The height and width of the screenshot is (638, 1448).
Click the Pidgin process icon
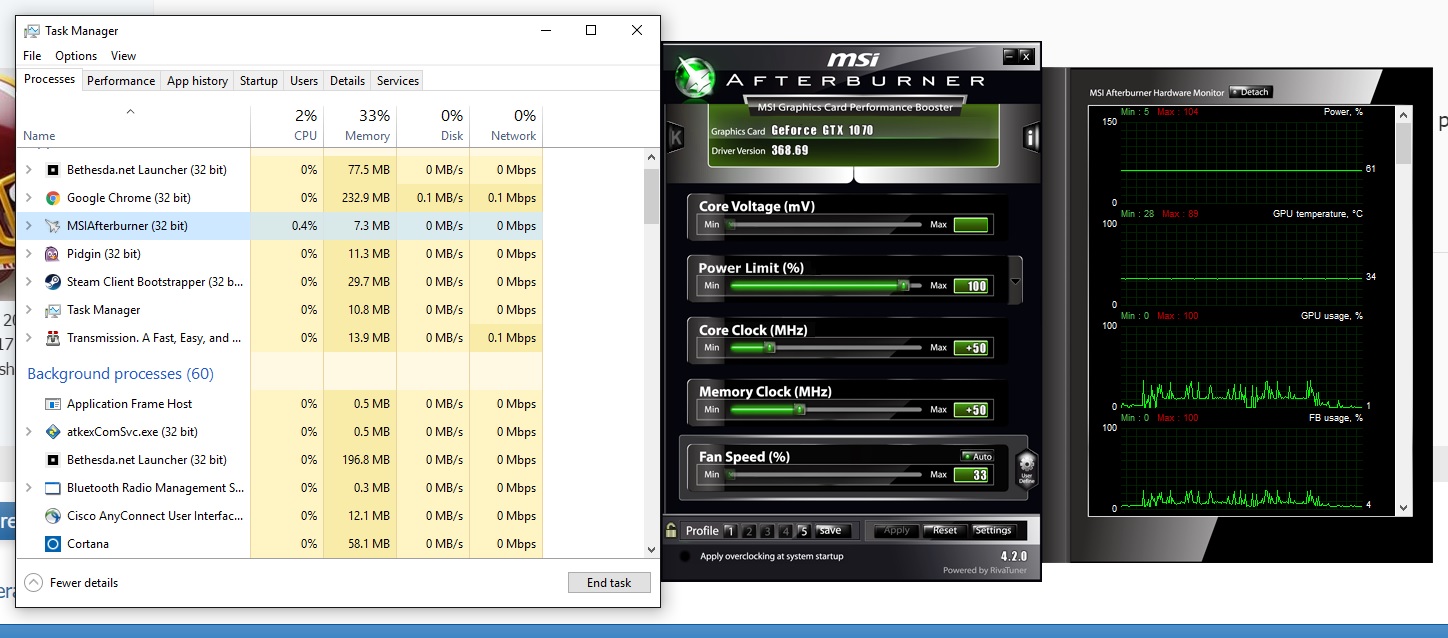[x=53, y=254]
